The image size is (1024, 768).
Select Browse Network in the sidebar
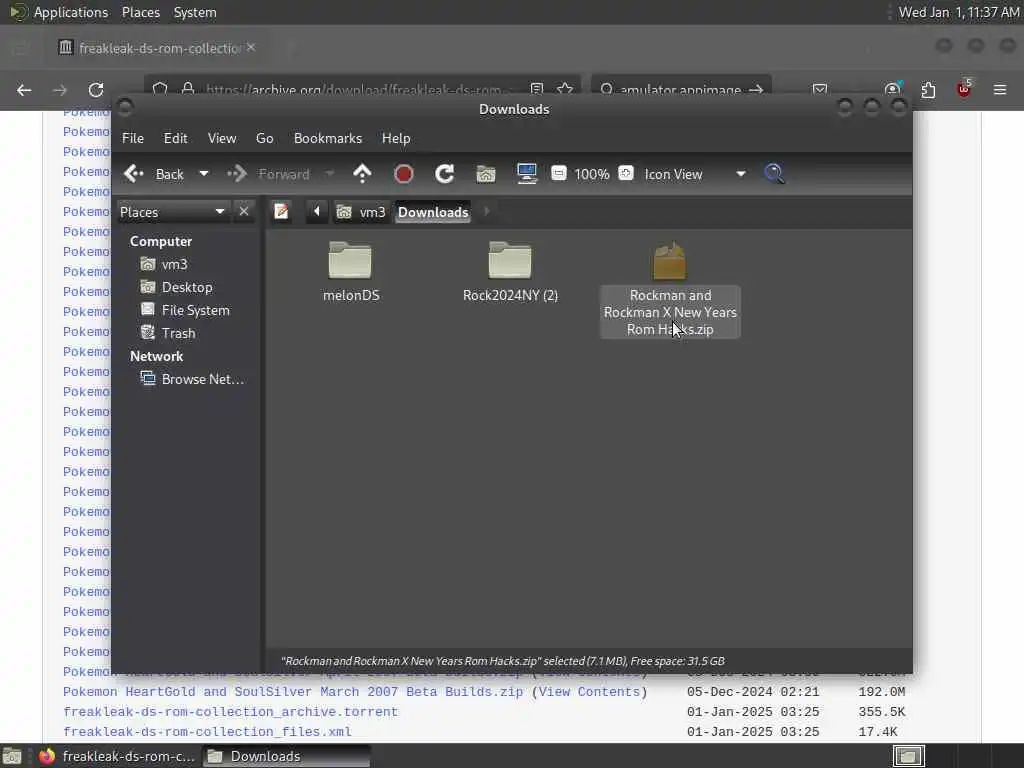tap(193, 379)
